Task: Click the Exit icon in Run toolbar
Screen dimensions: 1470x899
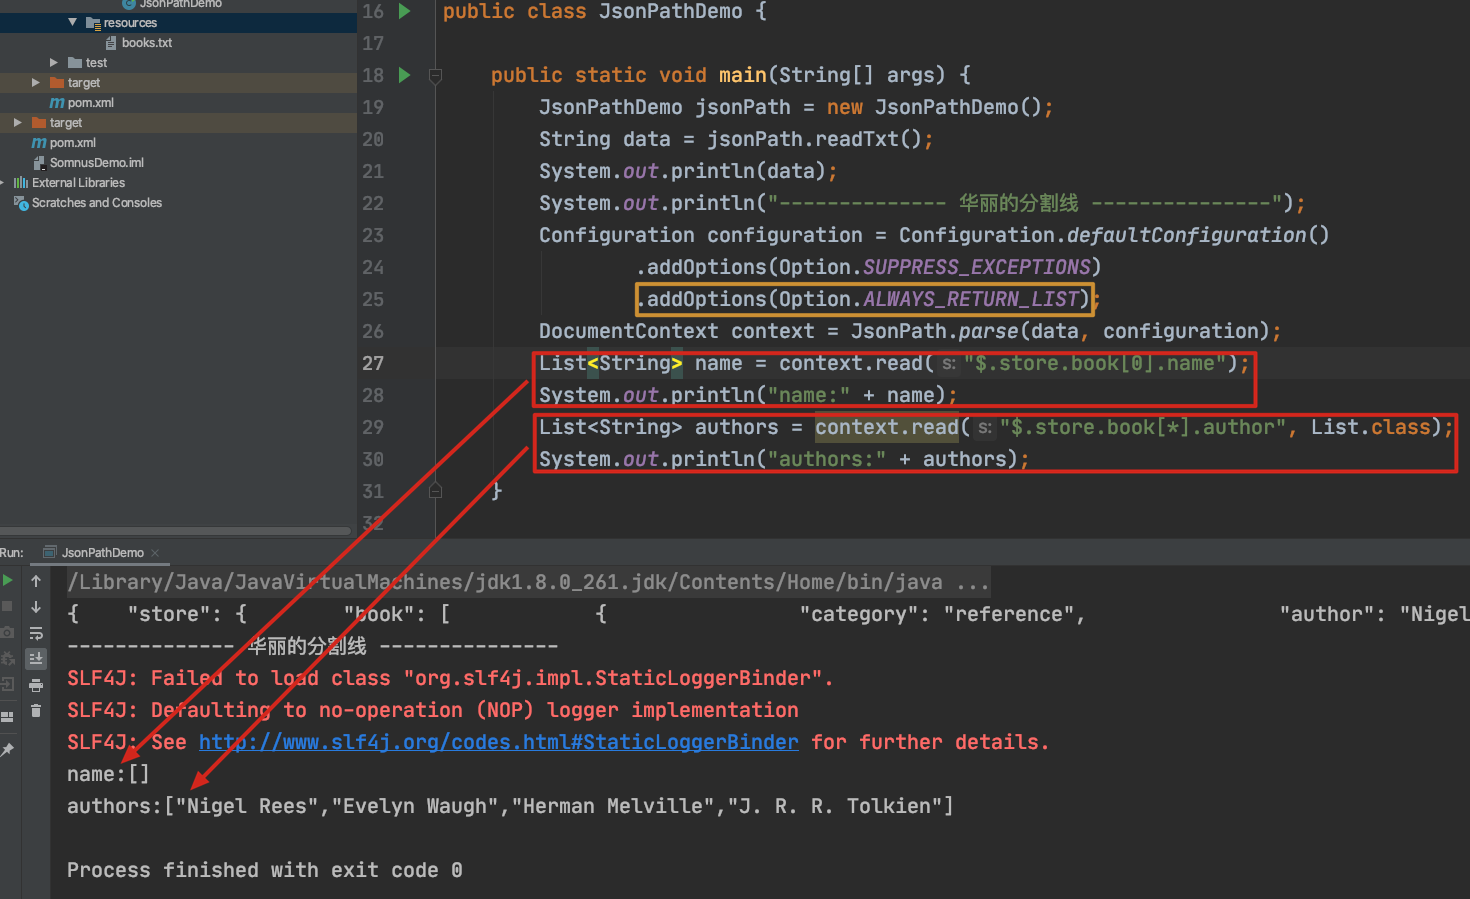Action: pos(7,684)
